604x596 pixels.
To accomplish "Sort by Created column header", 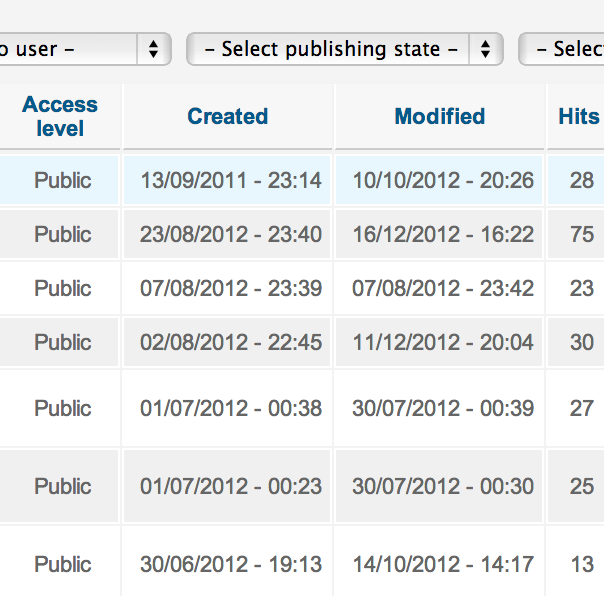I will [228, 116].
